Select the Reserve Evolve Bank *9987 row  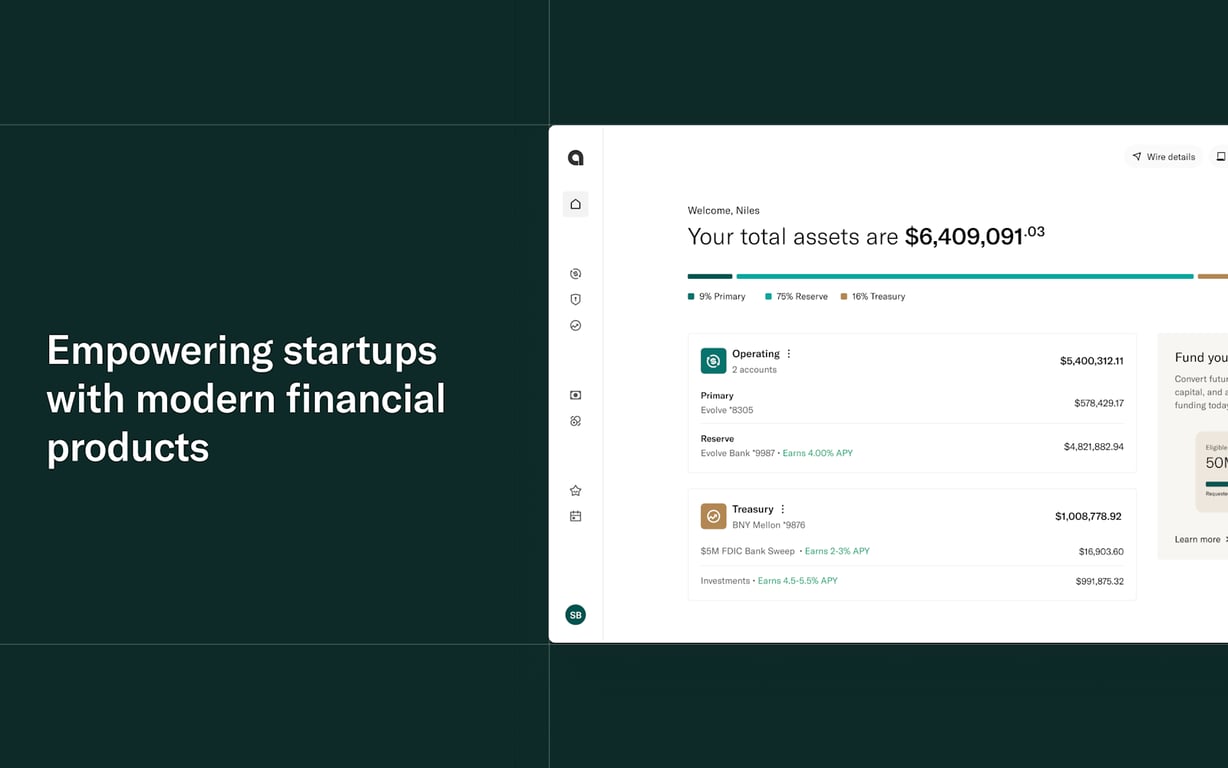tap(911, 446)
